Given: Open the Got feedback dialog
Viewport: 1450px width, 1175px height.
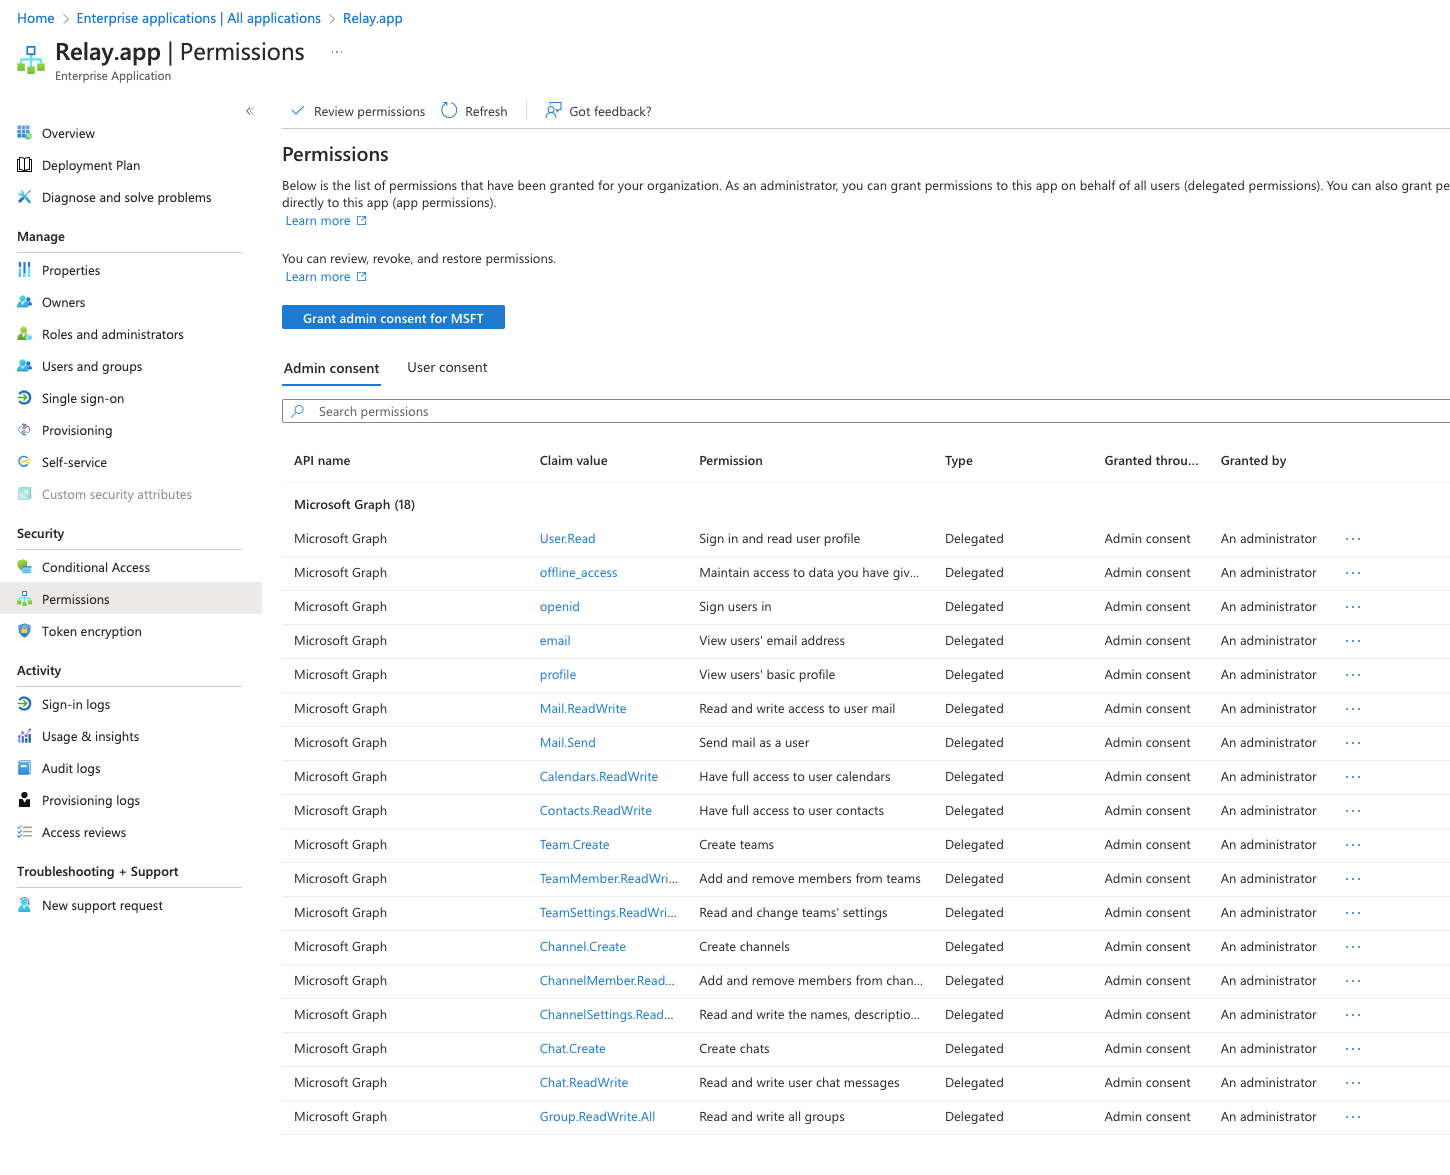Looking at the screenshot, I should point(598,111).
